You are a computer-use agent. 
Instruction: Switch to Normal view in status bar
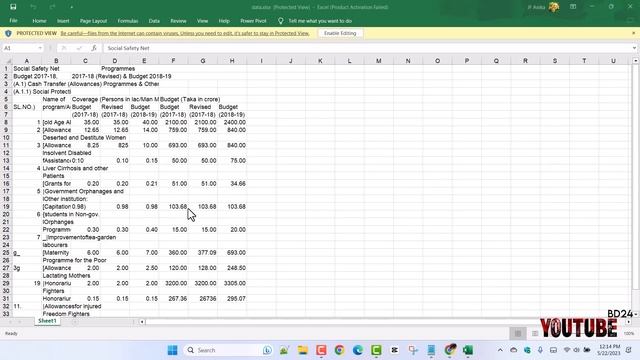(x=518, y=333)
